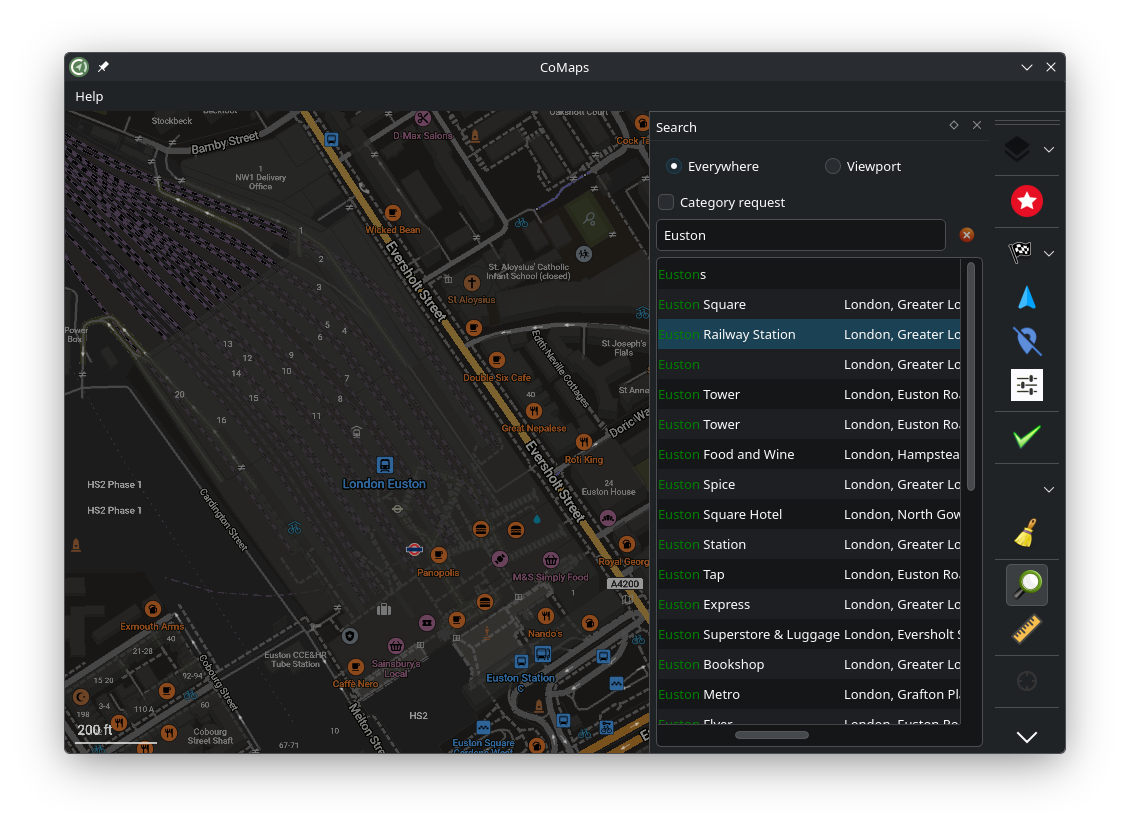
Task: Click the St Aloysius church marker
Action: 471,283
